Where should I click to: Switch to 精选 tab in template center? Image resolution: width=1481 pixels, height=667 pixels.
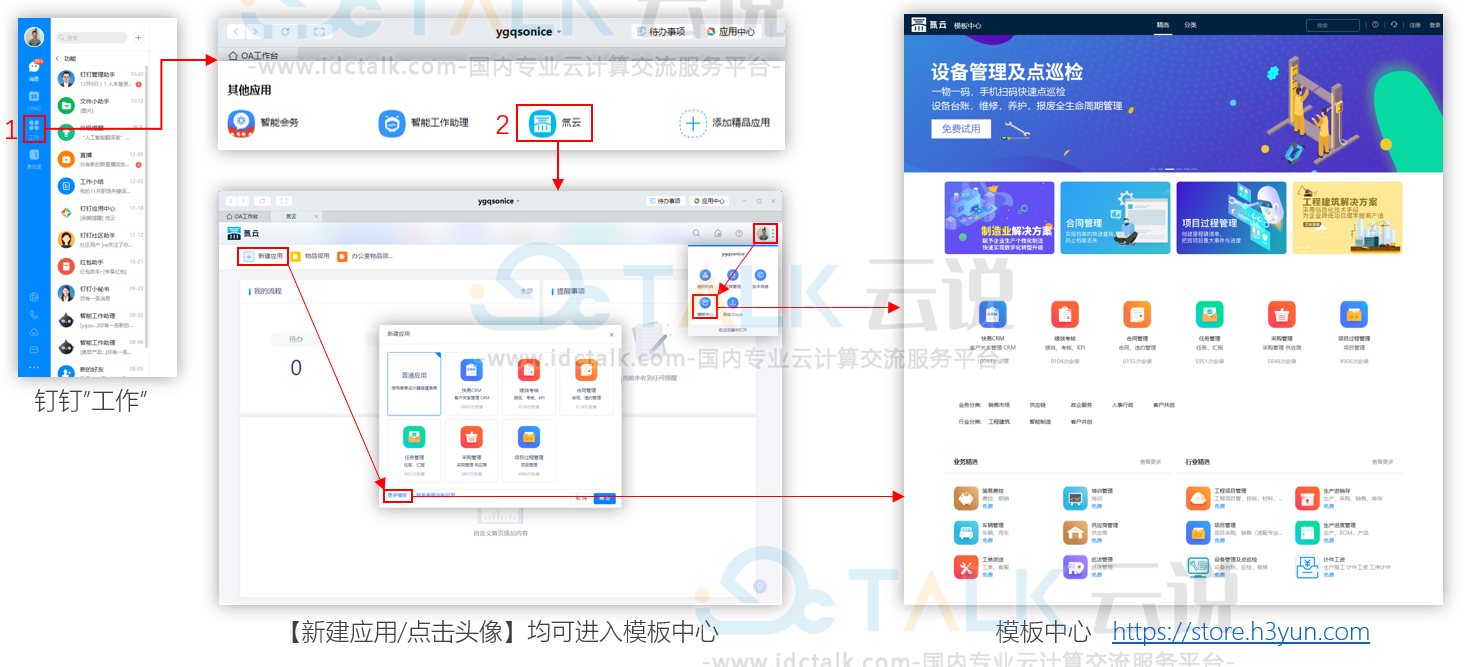1162,25
